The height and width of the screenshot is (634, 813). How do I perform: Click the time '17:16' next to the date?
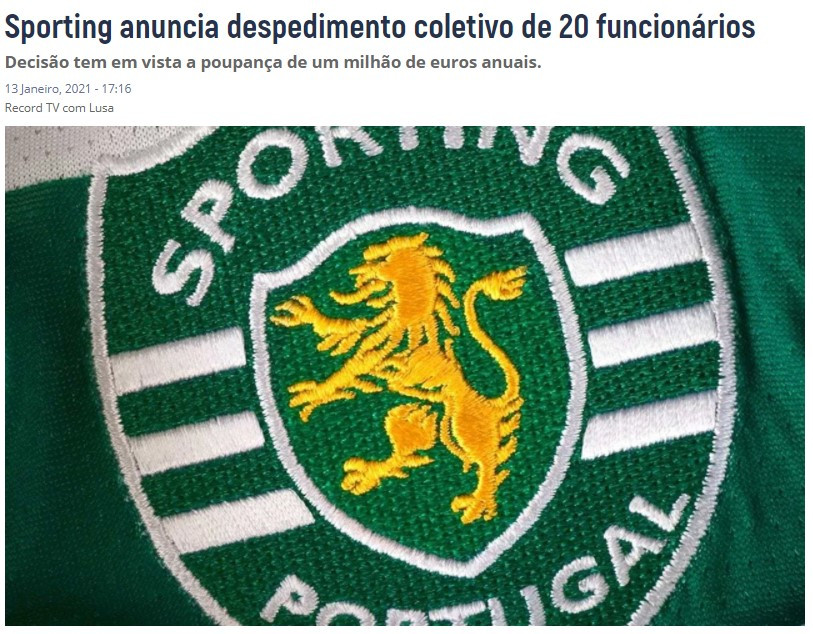116,89
